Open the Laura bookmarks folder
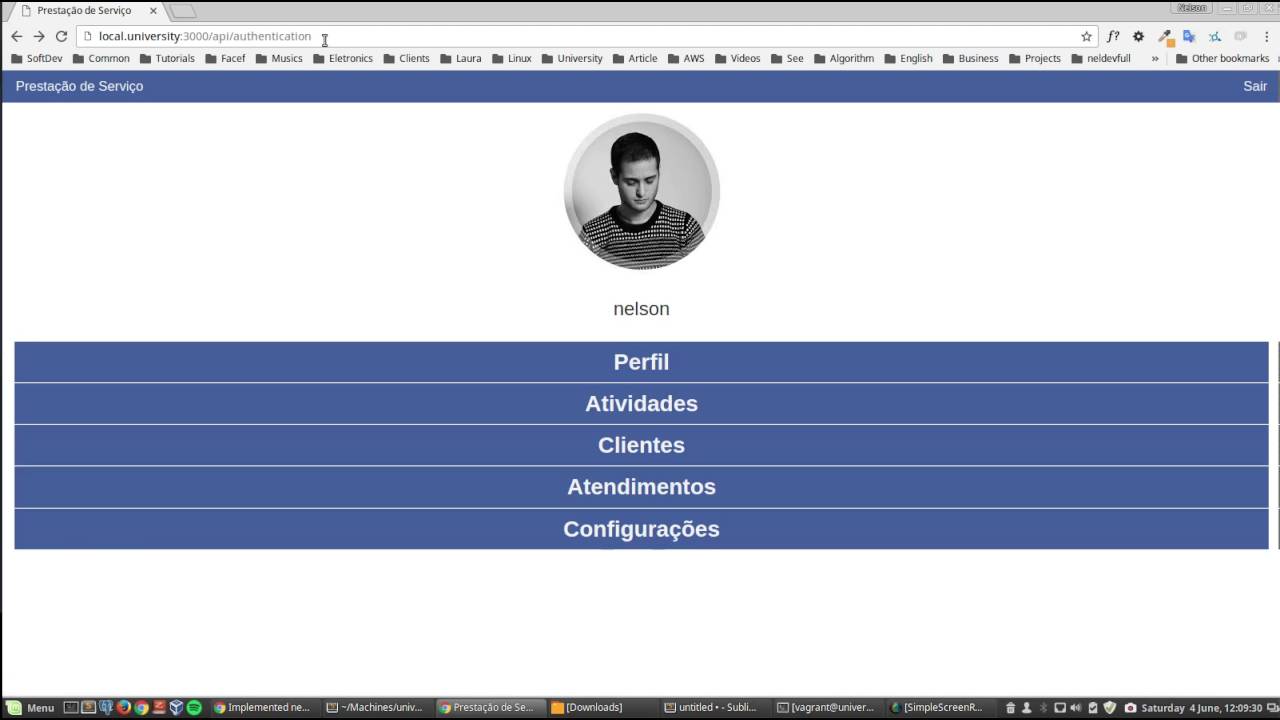1280x720 pixels. click(x=461, y=58)
